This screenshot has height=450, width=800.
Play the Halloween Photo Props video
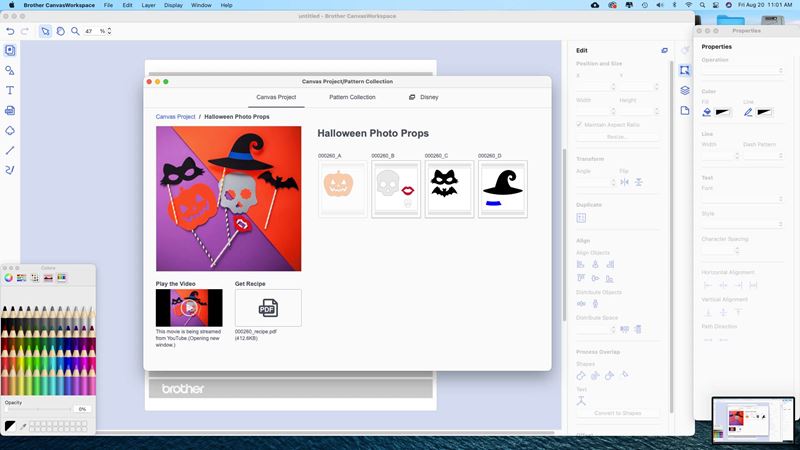189,308
